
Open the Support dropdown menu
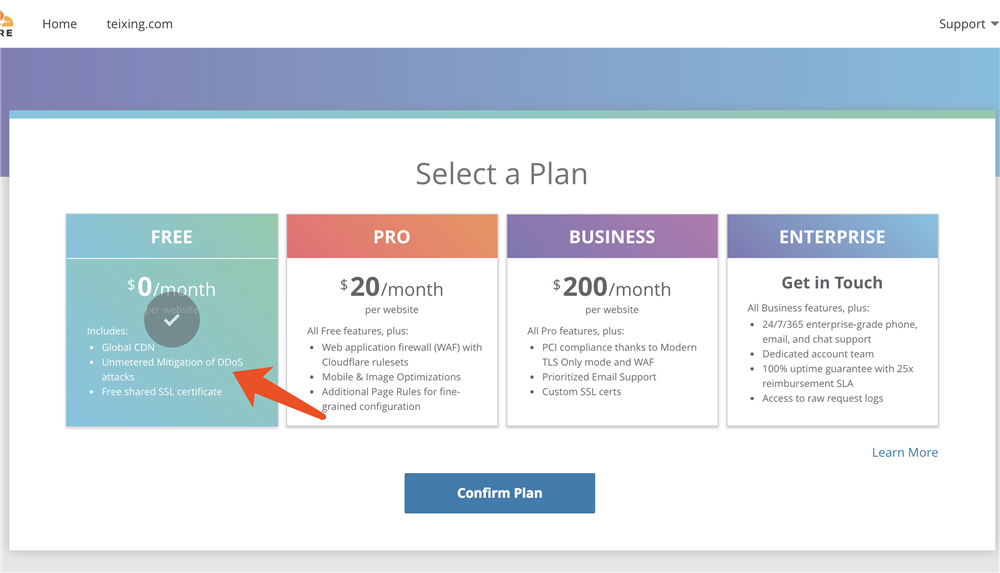(967, 24)
